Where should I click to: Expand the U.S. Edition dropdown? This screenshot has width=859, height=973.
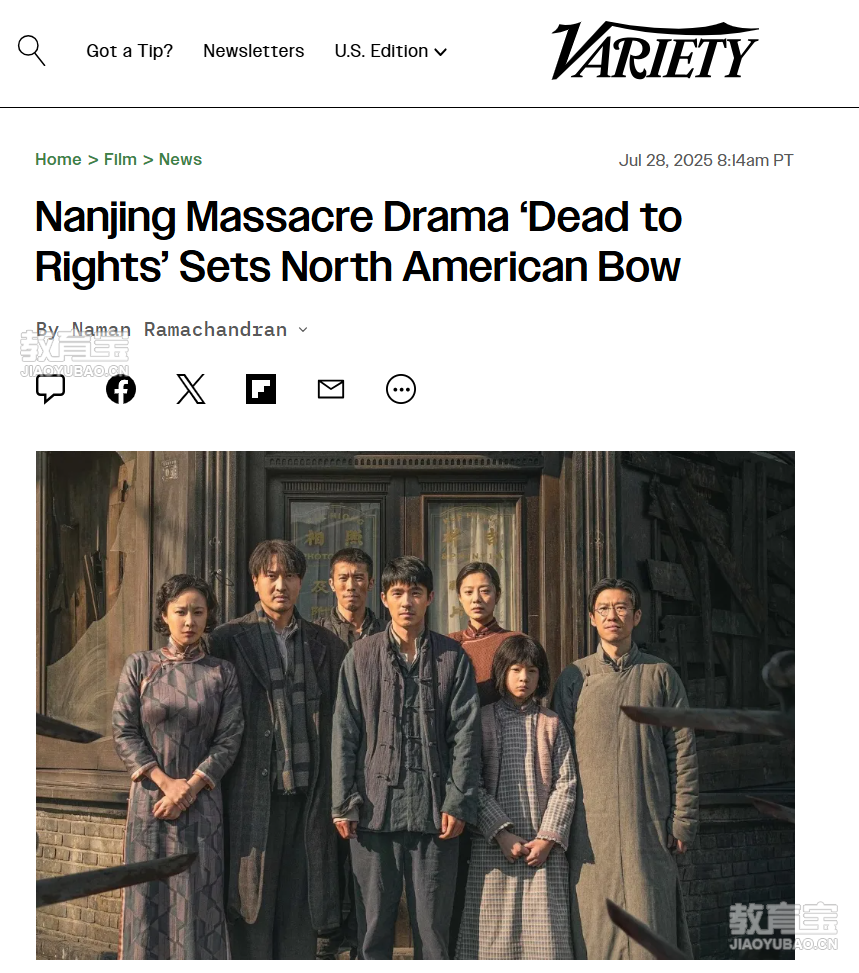tap(390, 51)
